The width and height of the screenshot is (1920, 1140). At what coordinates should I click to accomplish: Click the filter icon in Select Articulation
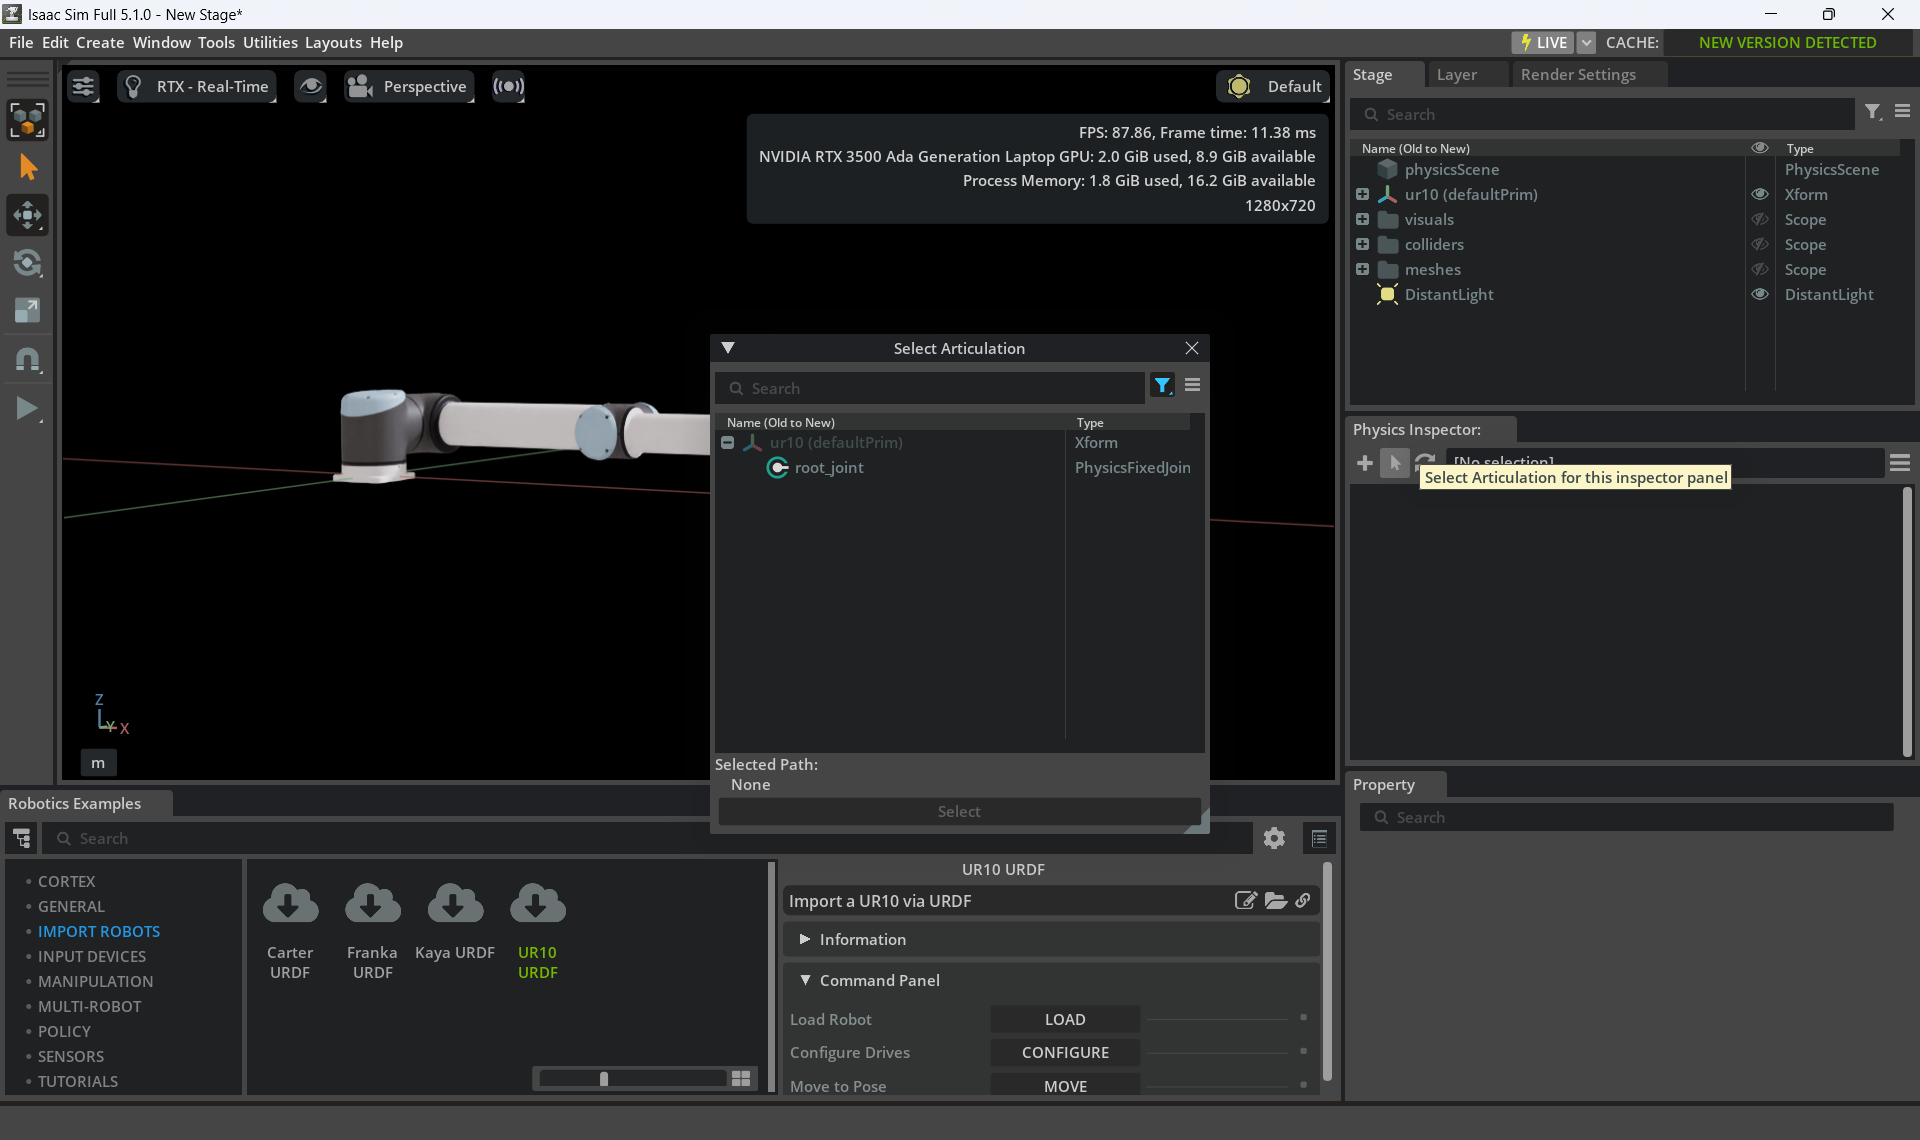click(x=1162, y=386)
